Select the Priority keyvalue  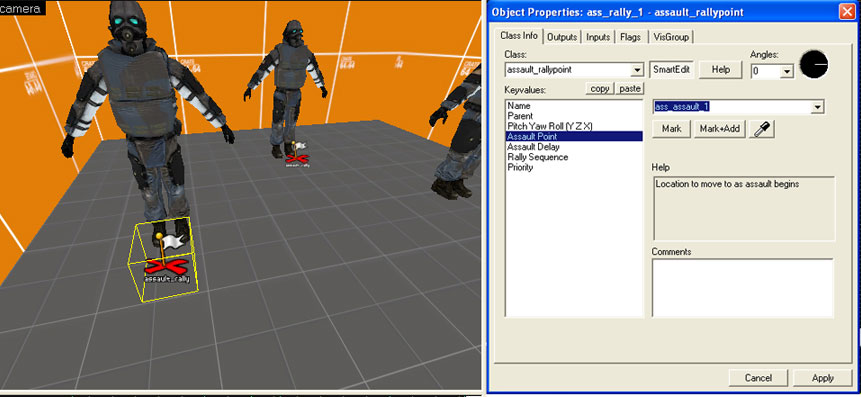(573, 167)
